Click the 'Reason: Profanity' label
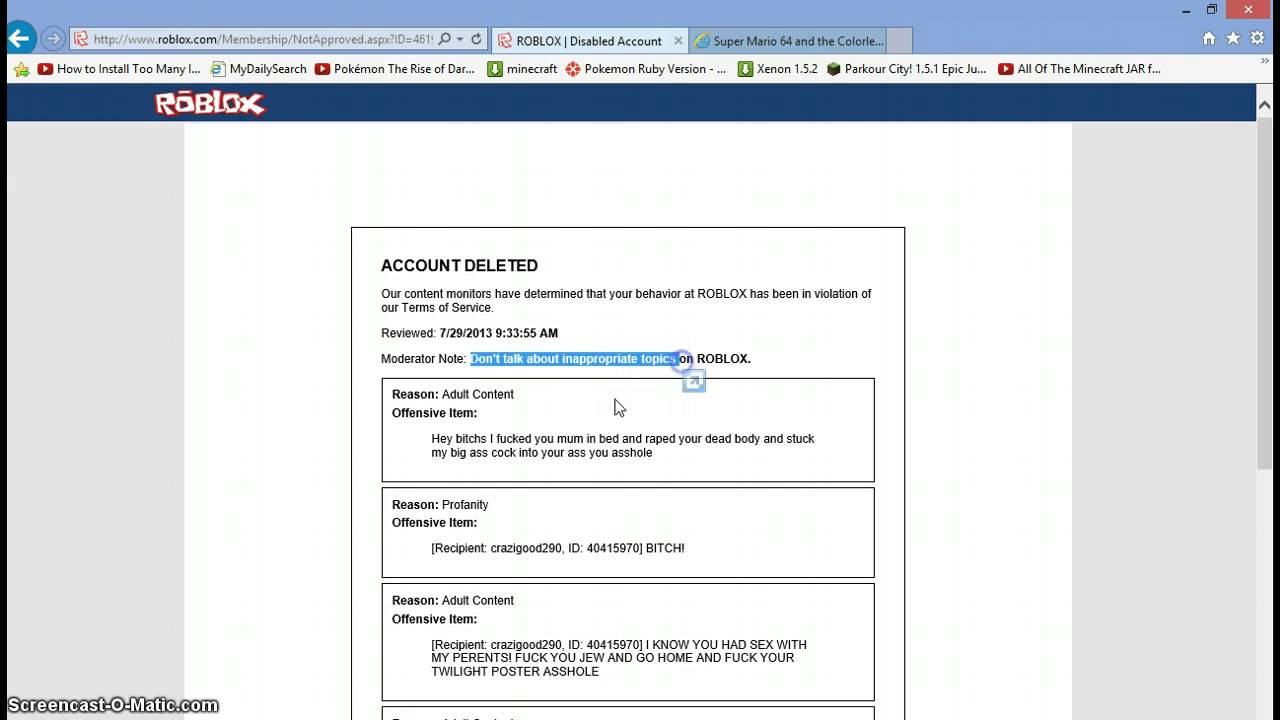The width and height of the screenshot is (1280, 720). point(440,505)
